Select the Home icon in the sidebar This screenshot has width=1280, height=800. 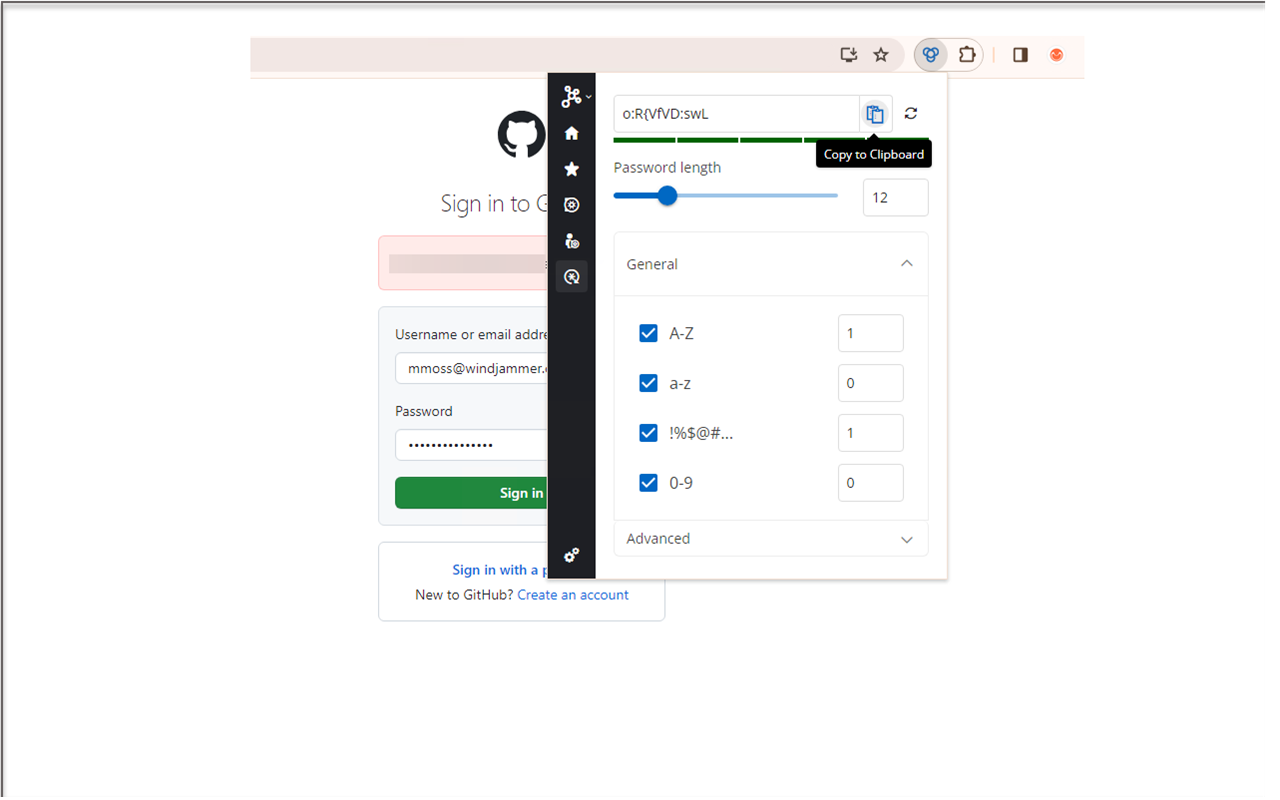571,133
